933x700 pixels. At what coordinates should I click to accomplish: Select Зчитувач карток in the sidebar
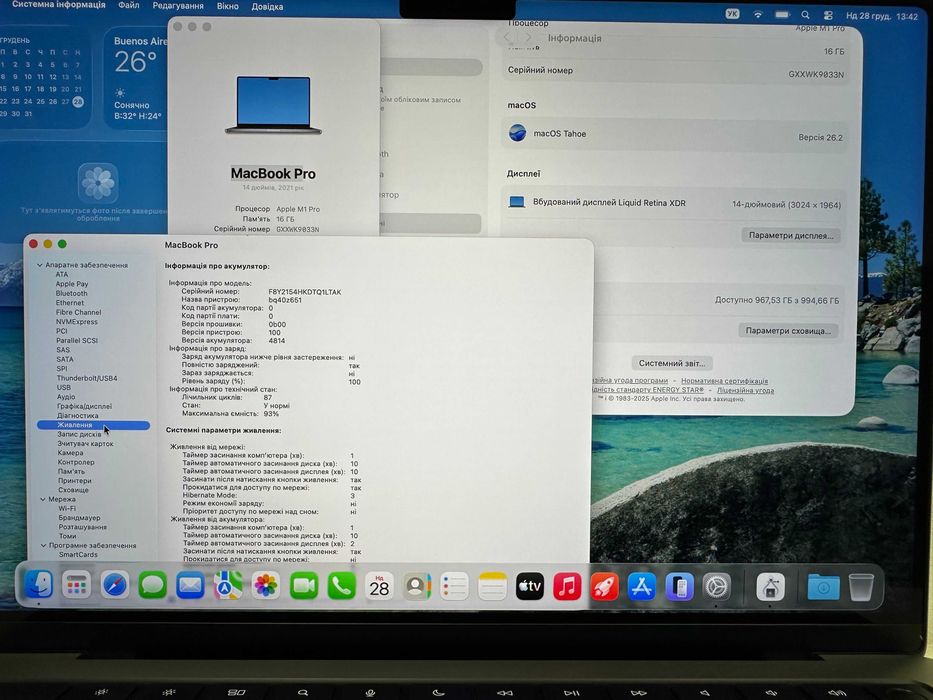click(x=85, y=444)
